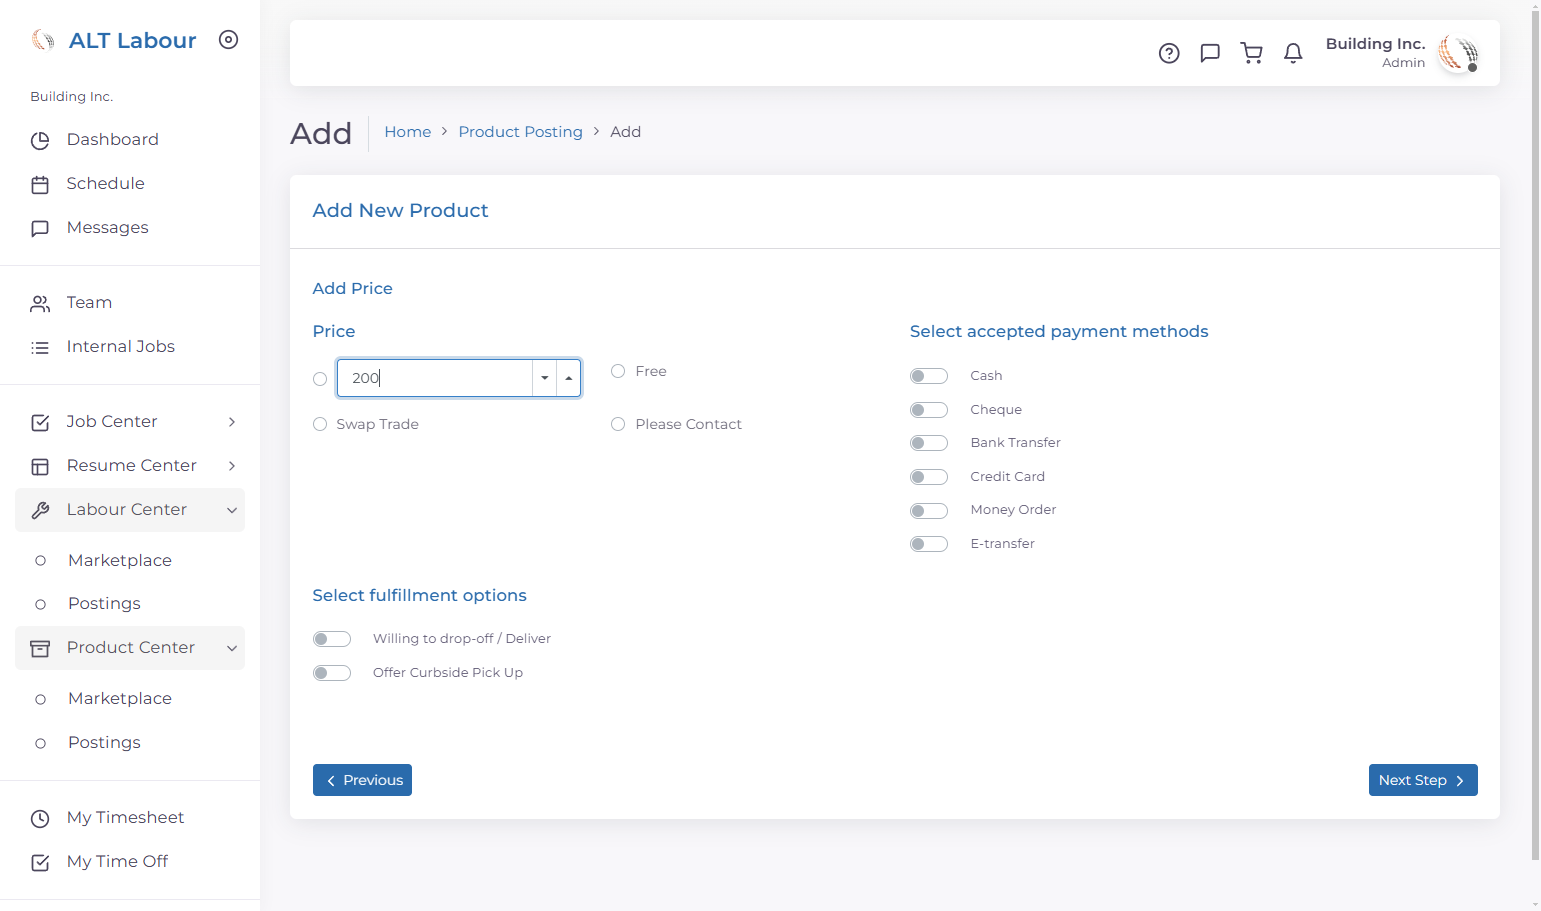The height and width of the screenshot is (911, 1541).
Task: Click the Job Center checkbox icon
Action: 40,423
